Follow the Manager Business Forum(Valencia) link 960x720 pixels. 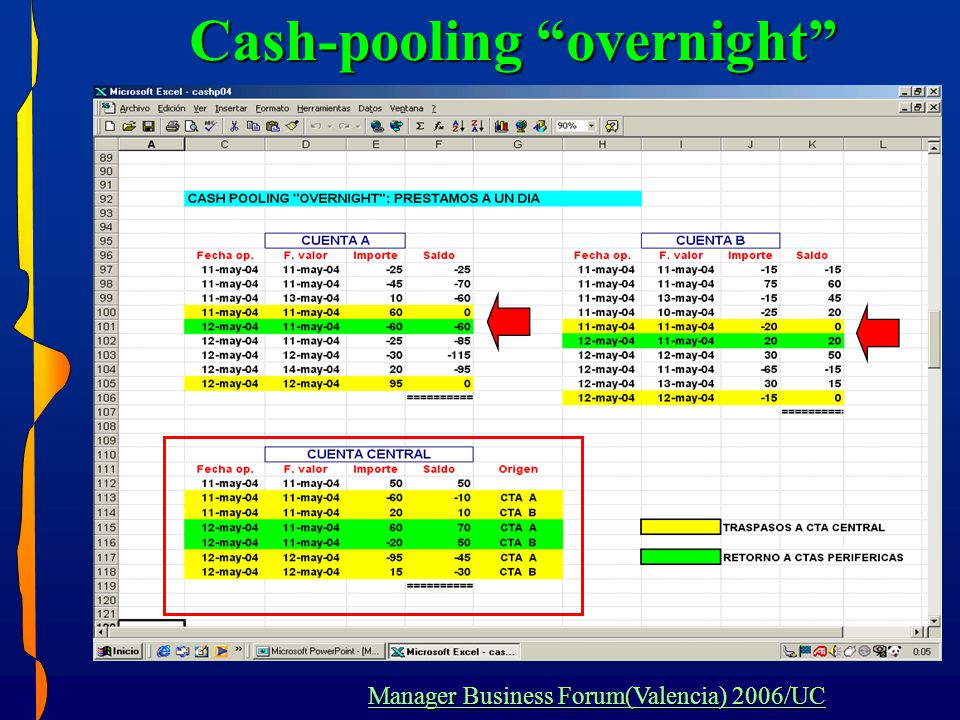pyautogui.click(x=596, y=696)
